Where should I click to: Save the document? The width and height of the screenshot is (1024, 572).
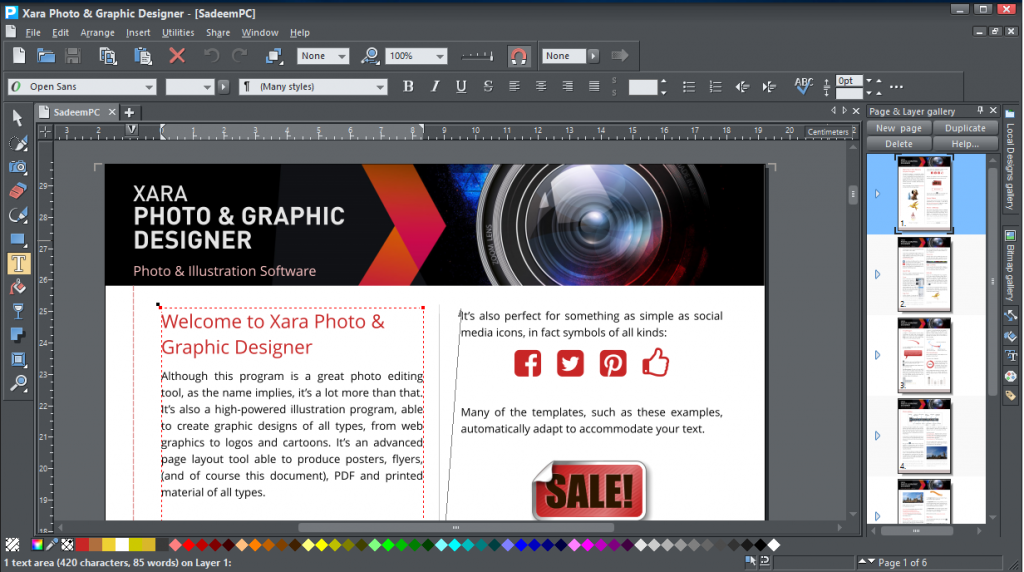[72, 56]
